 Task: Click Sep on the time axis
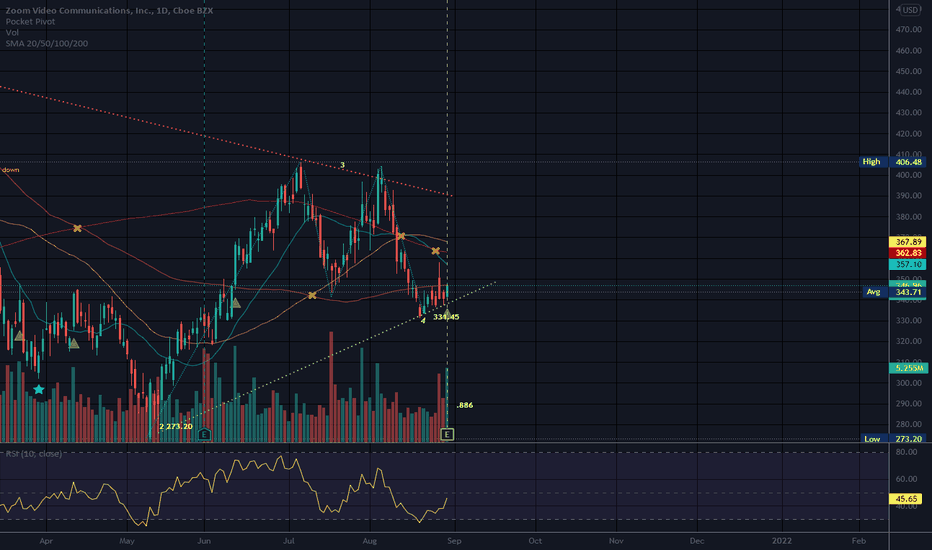tap(454, 541)
